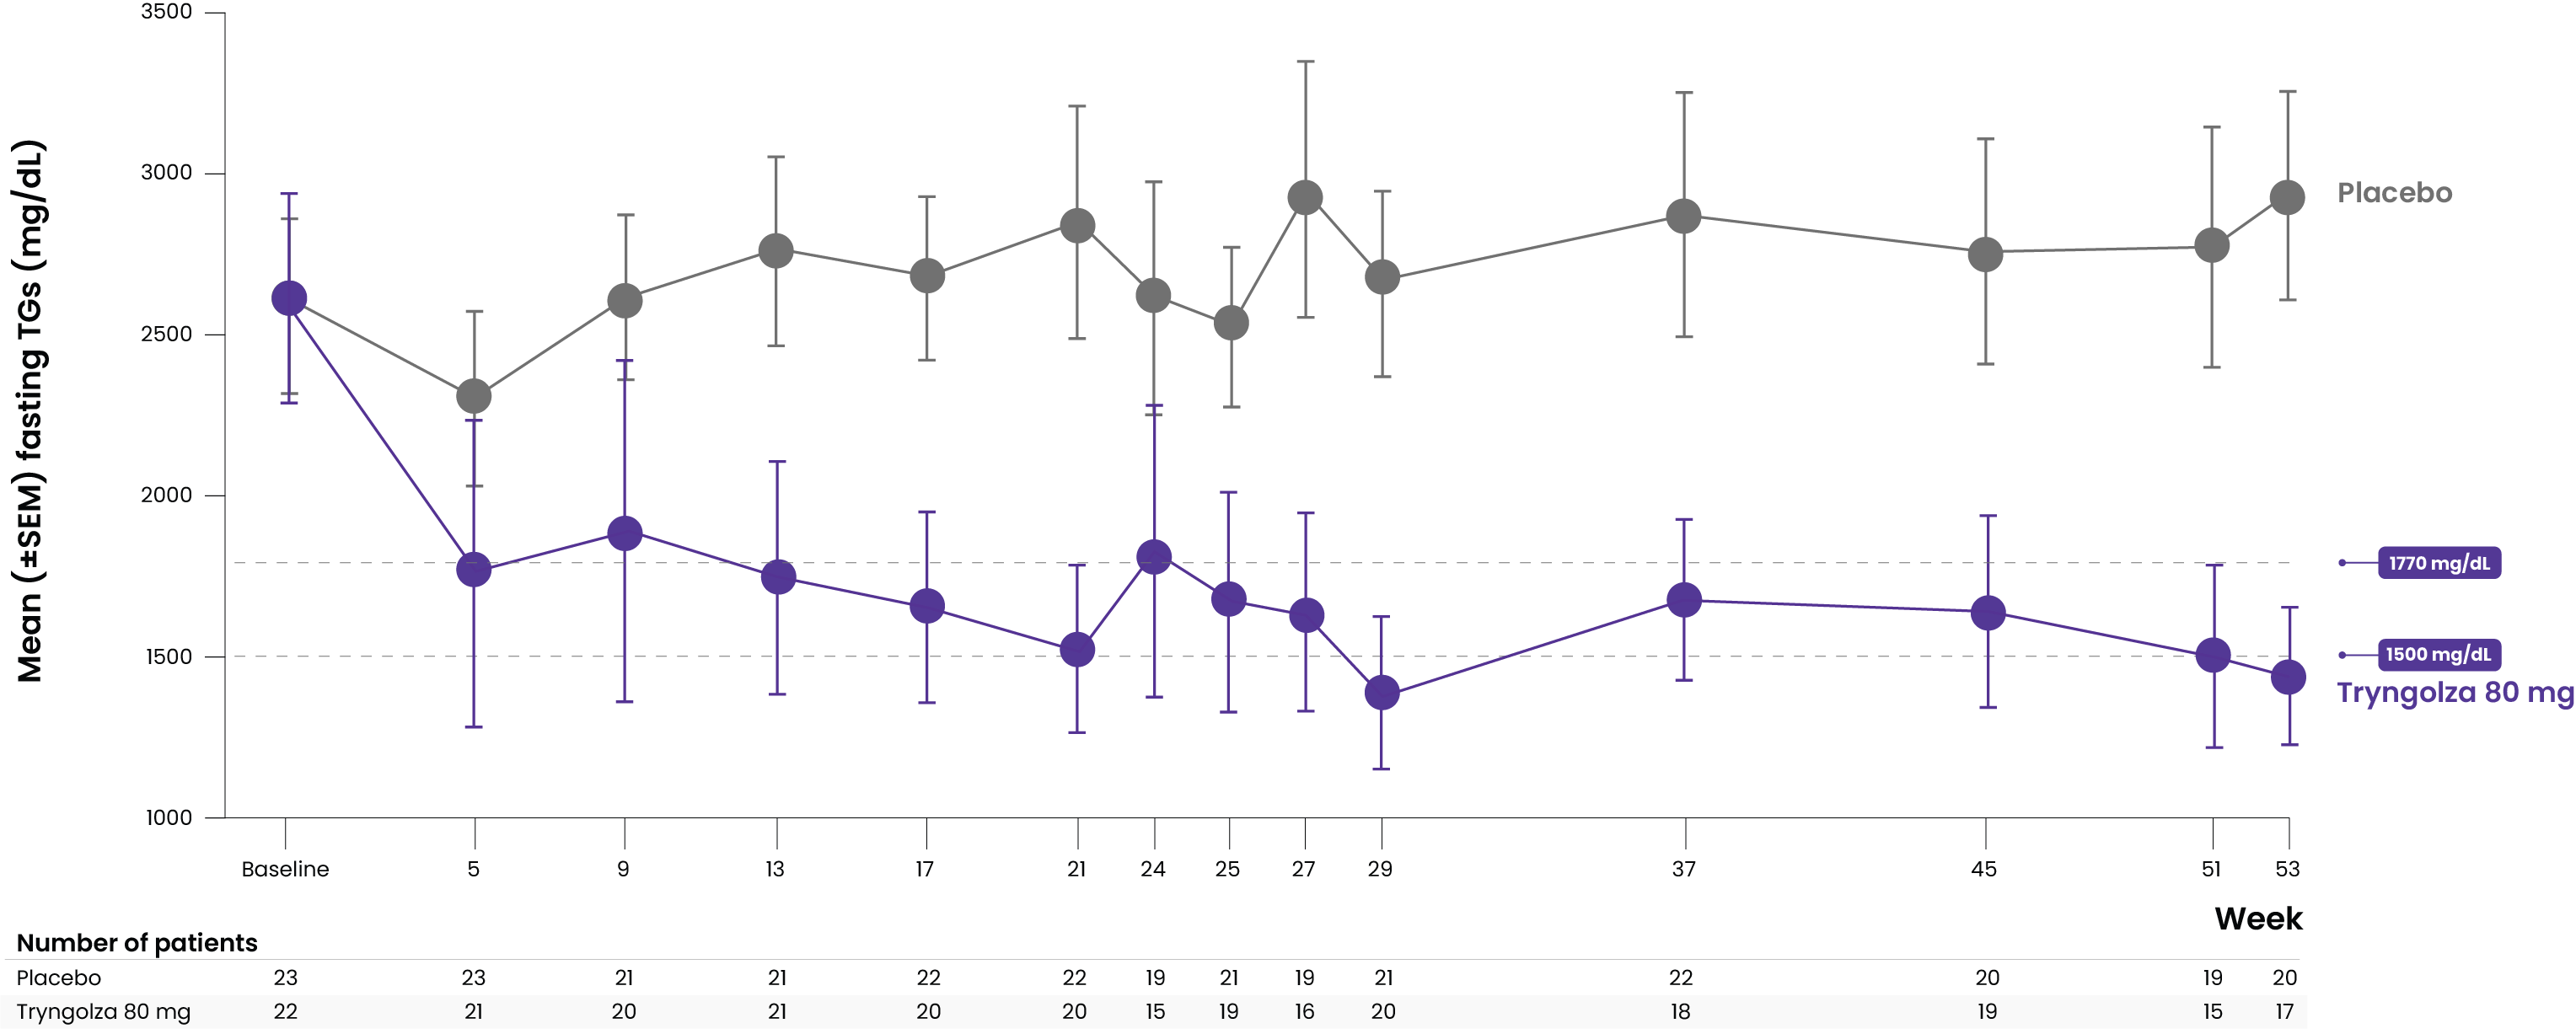Click the Tryngolza patient count for week 27
Screen dimensions: 2576x1034
pos(1305,1012)
